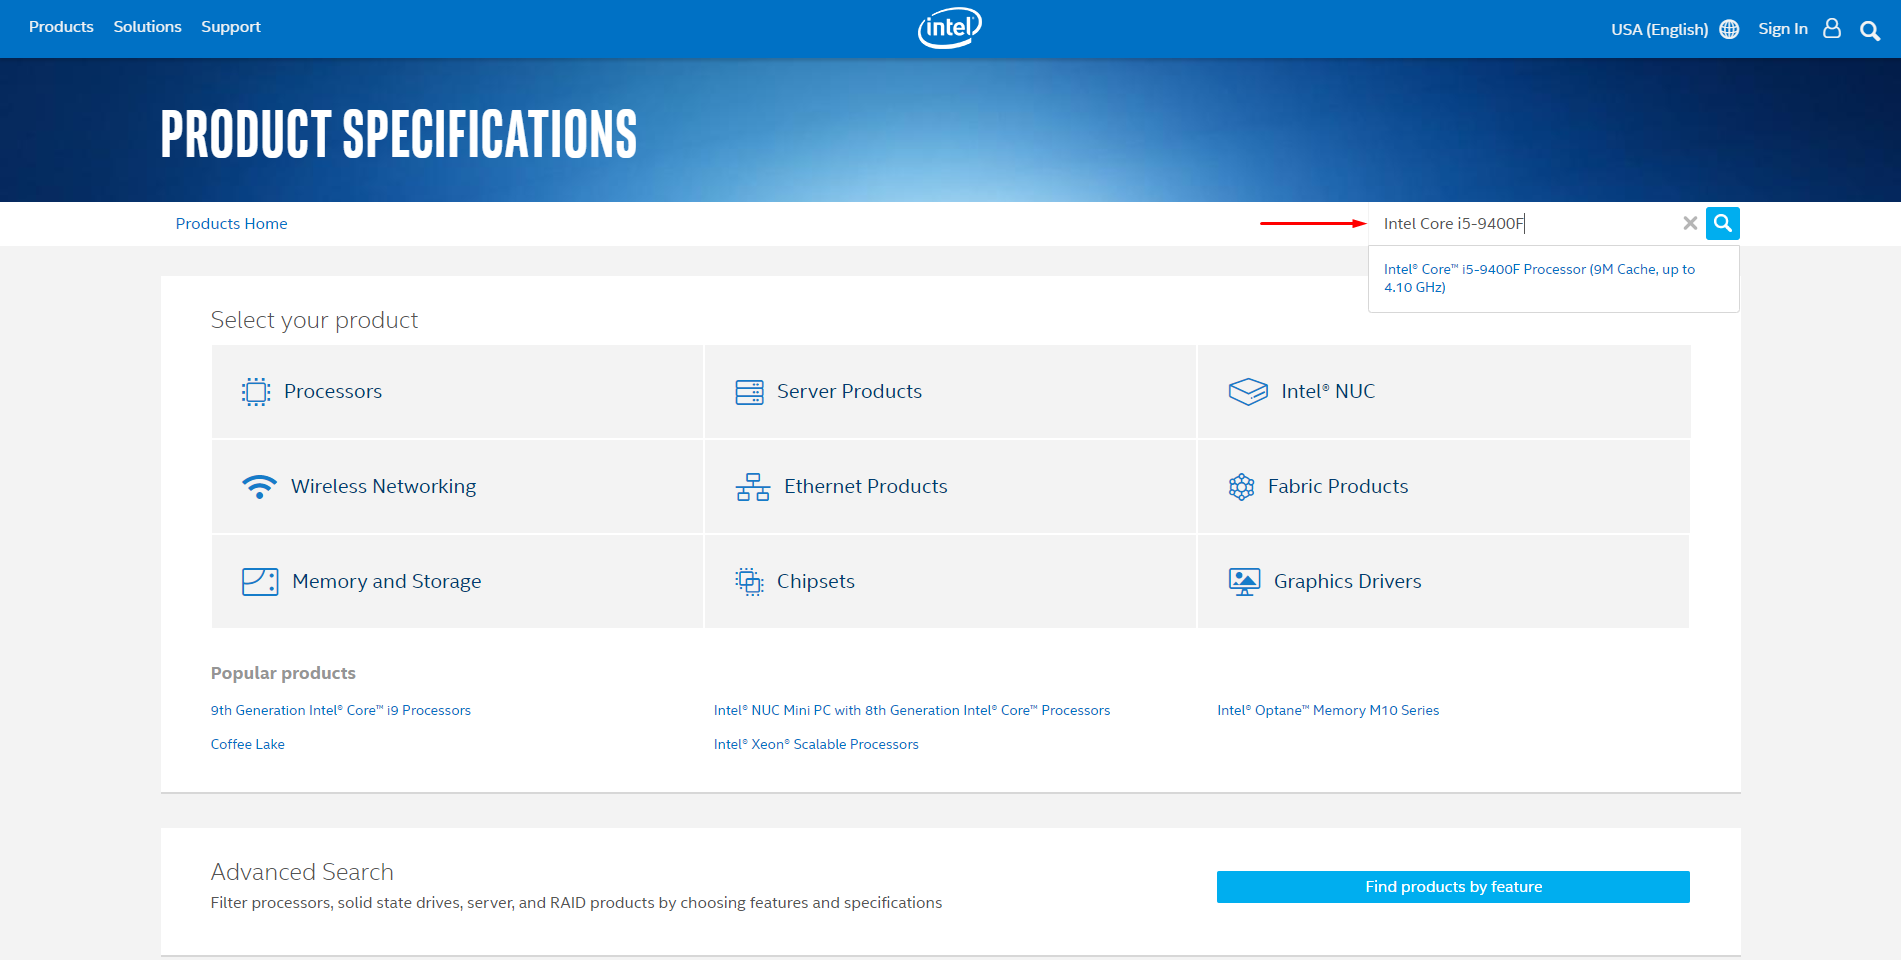Open the Memory and Storage category label
Screen dimensions: 1901x960
386,582
